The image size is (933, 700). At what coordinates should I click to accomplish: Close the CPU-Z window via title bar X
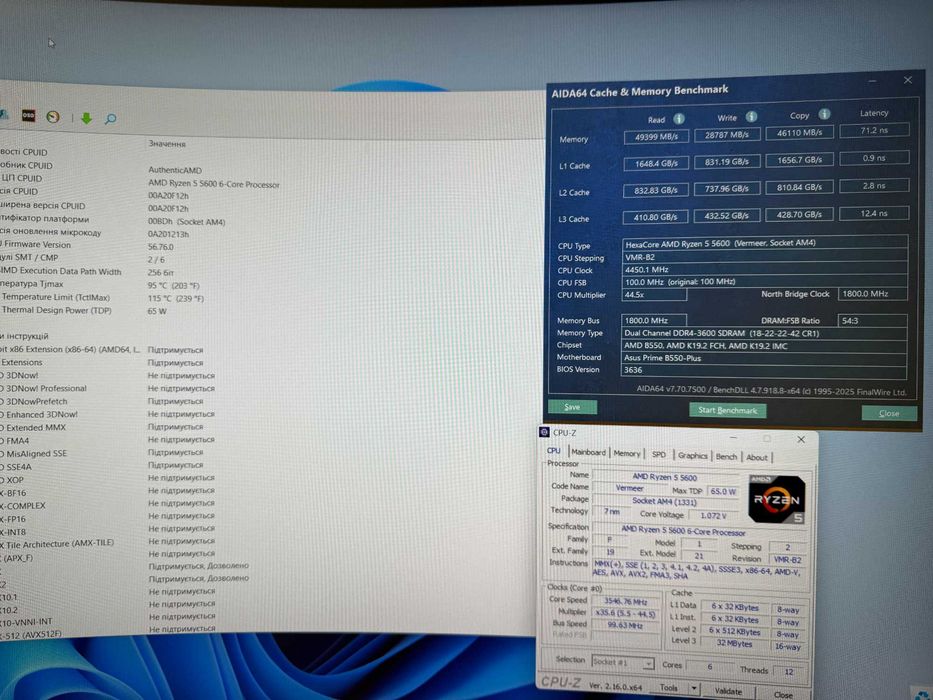tap(801, 439)
